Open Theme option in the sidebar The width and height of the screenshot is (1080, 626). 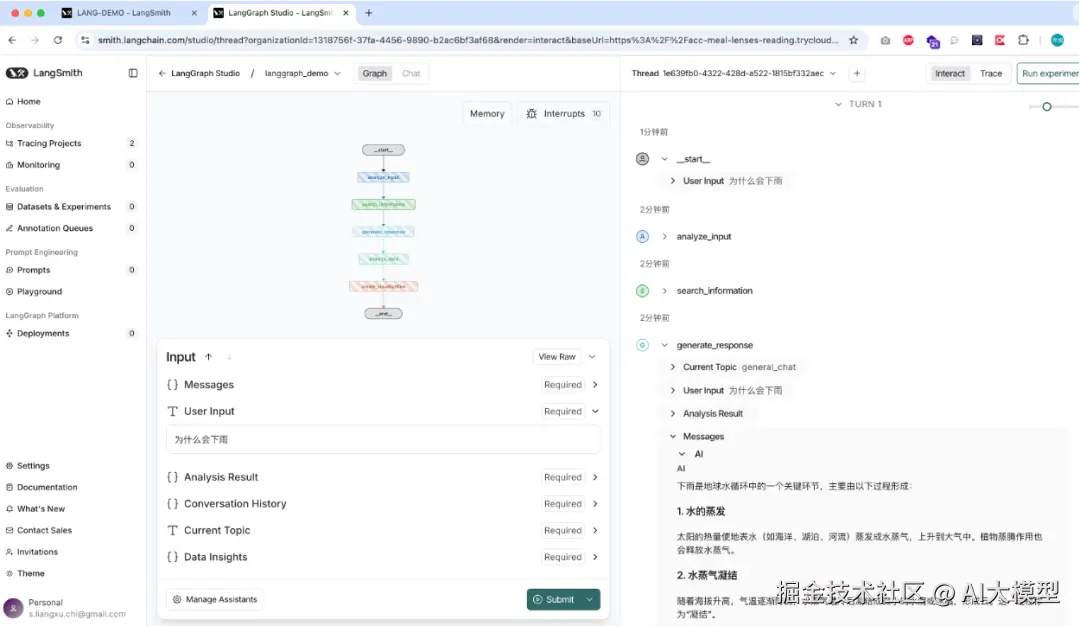click(x=30, y=573)
